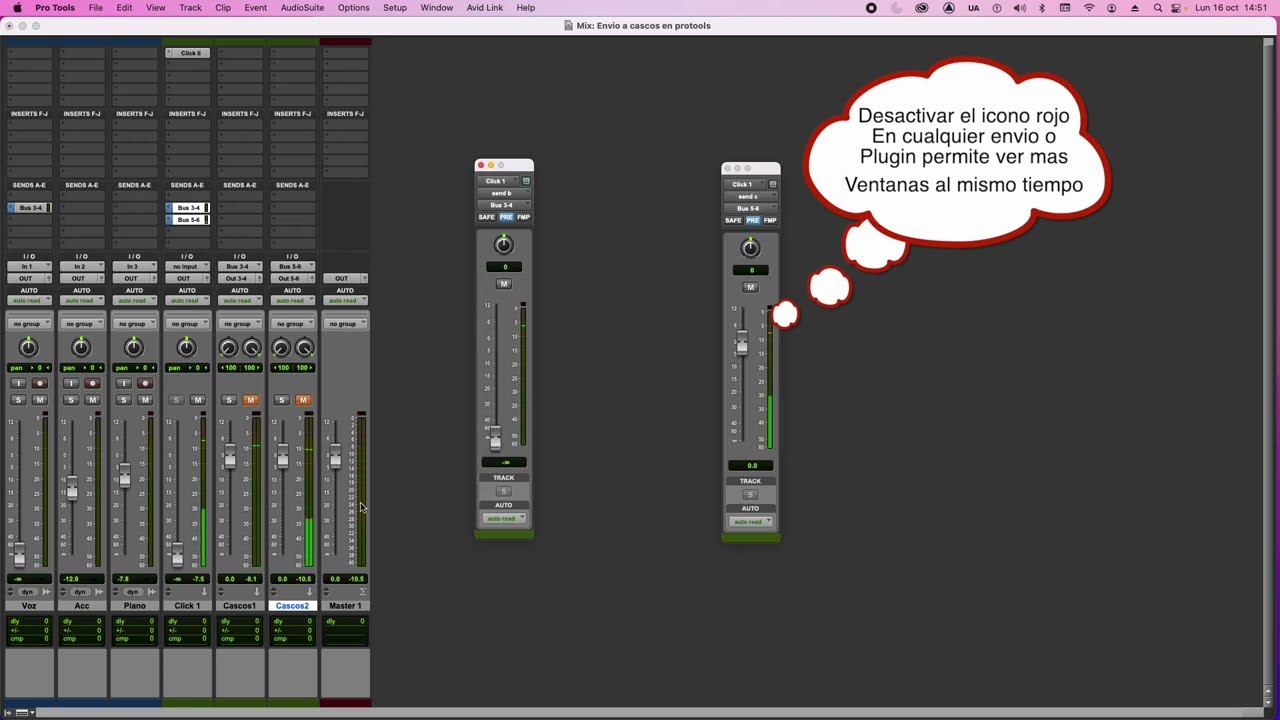Record-enable the Piano track
1280x720 pixels.
click(145, 383)
